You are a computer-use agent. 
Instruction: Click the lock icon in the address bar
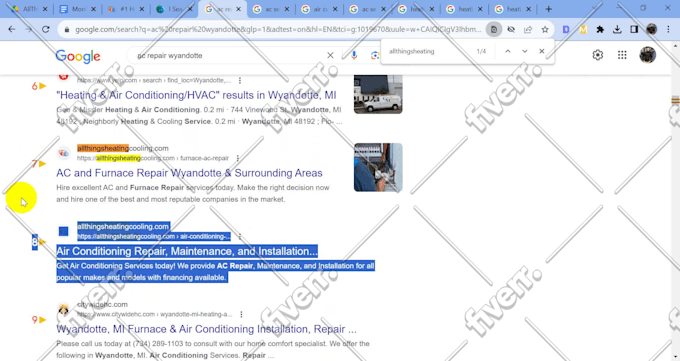(x=67, y=30)
